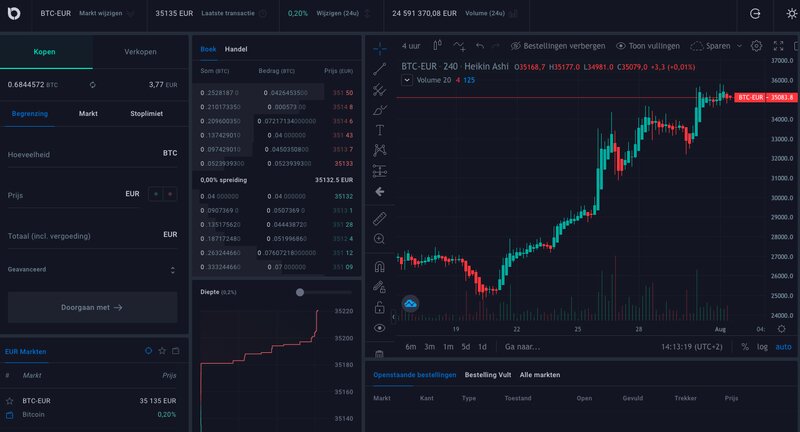Switch chart to fullscreen mode
This screenshot has width=800, height=432.
pyautogui.click(x=779, y=46)
